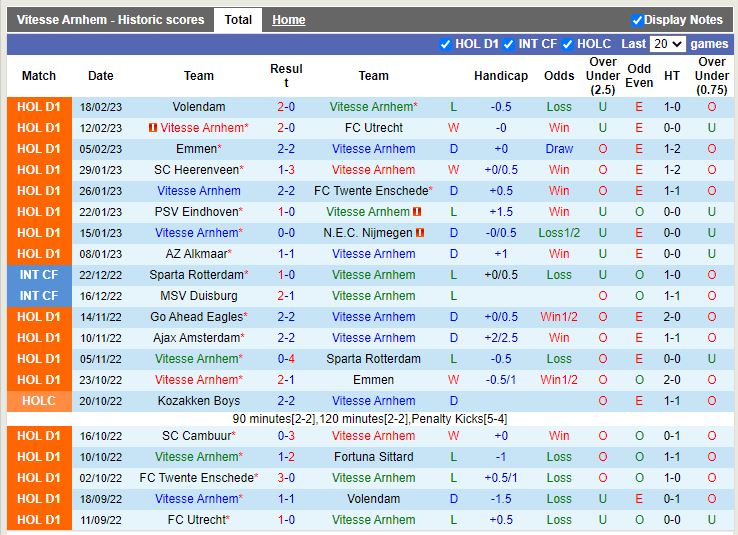Viewport: 738px width, 535px height.
Task: Click Win1/2 odds in Go Ahead Eagles row
Action: tap(559, 317)
